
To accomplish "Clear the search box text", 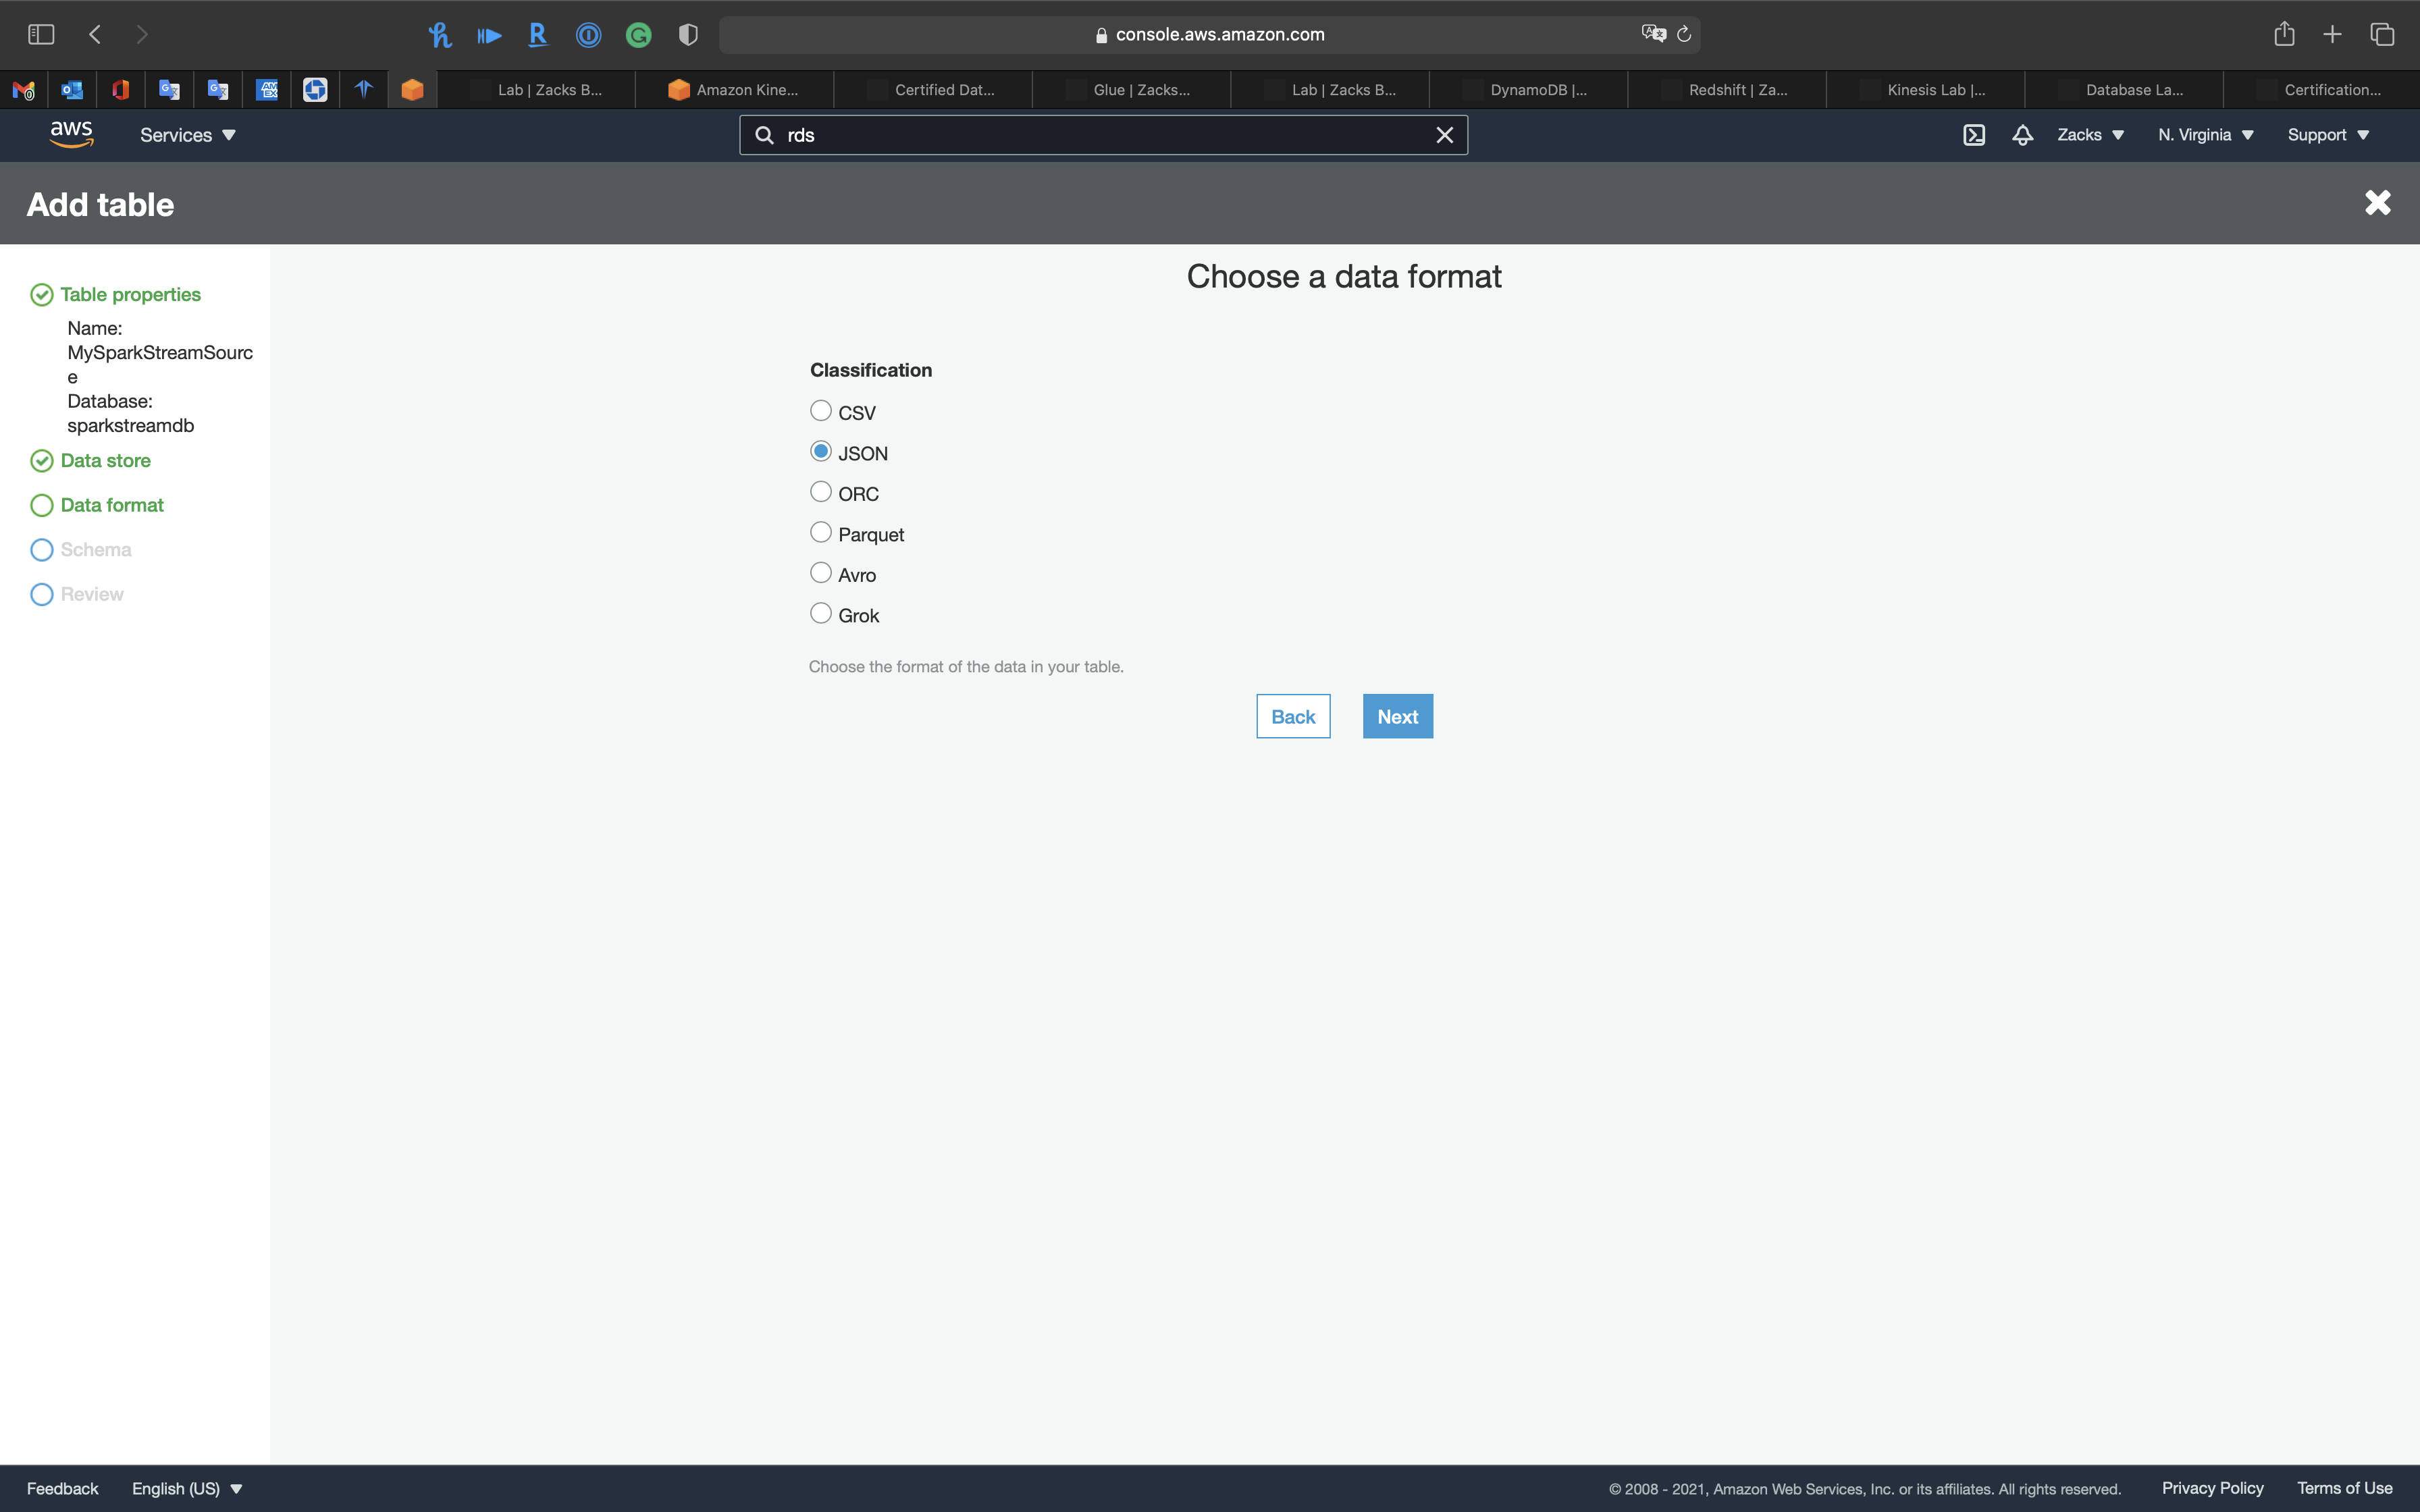I will tap(1444, 135).
